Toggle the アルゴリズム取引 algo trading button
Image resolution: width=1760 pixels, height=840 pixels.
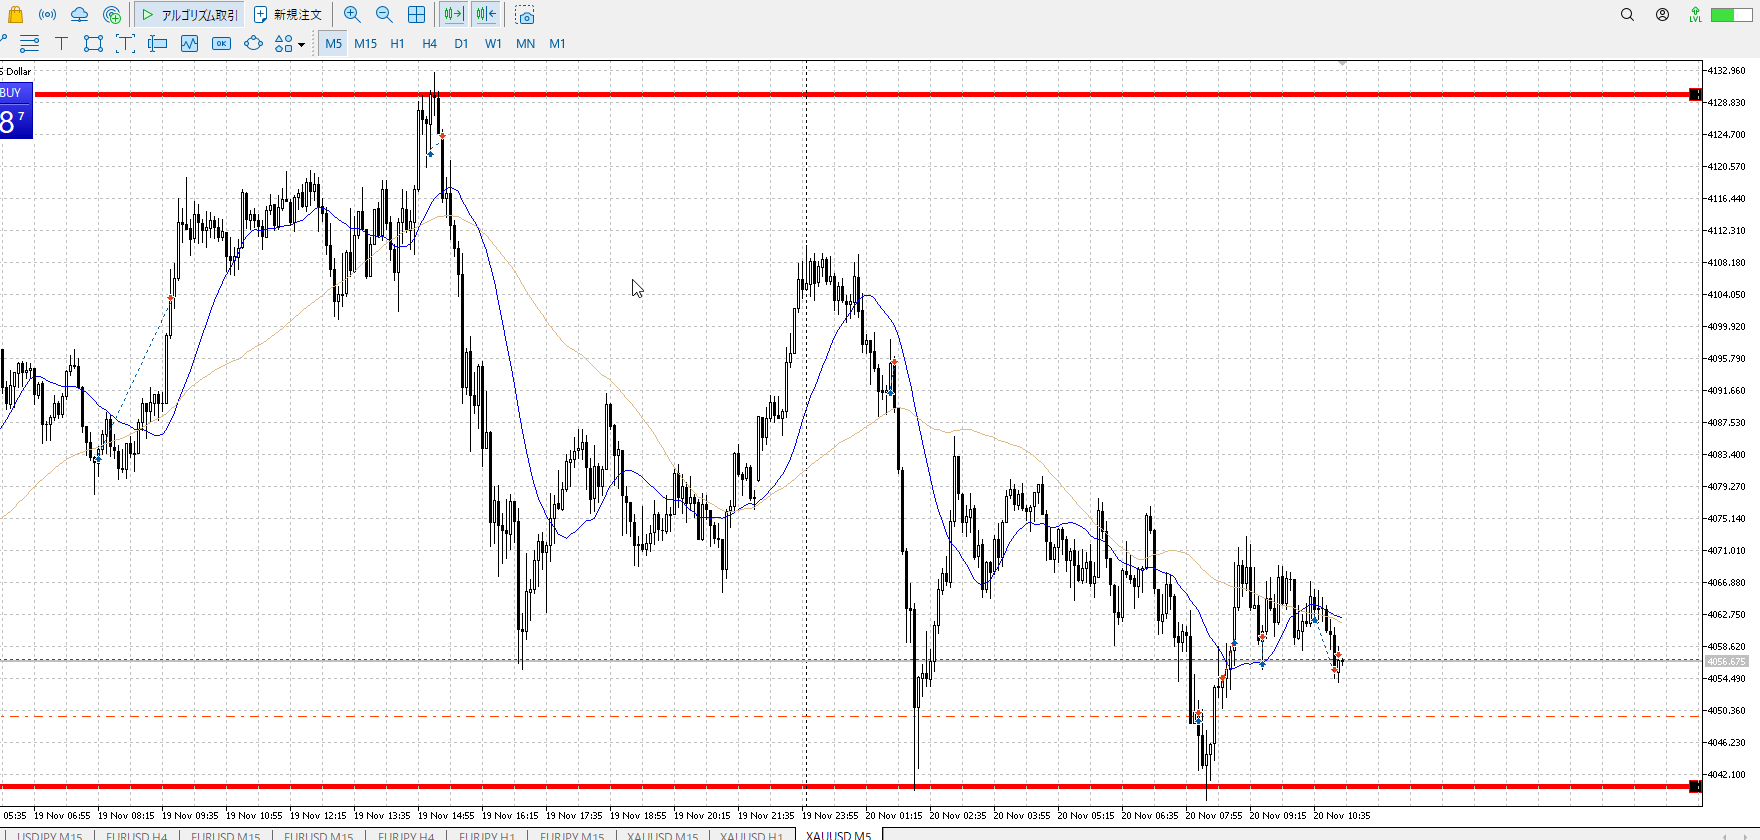click(189, 15)
